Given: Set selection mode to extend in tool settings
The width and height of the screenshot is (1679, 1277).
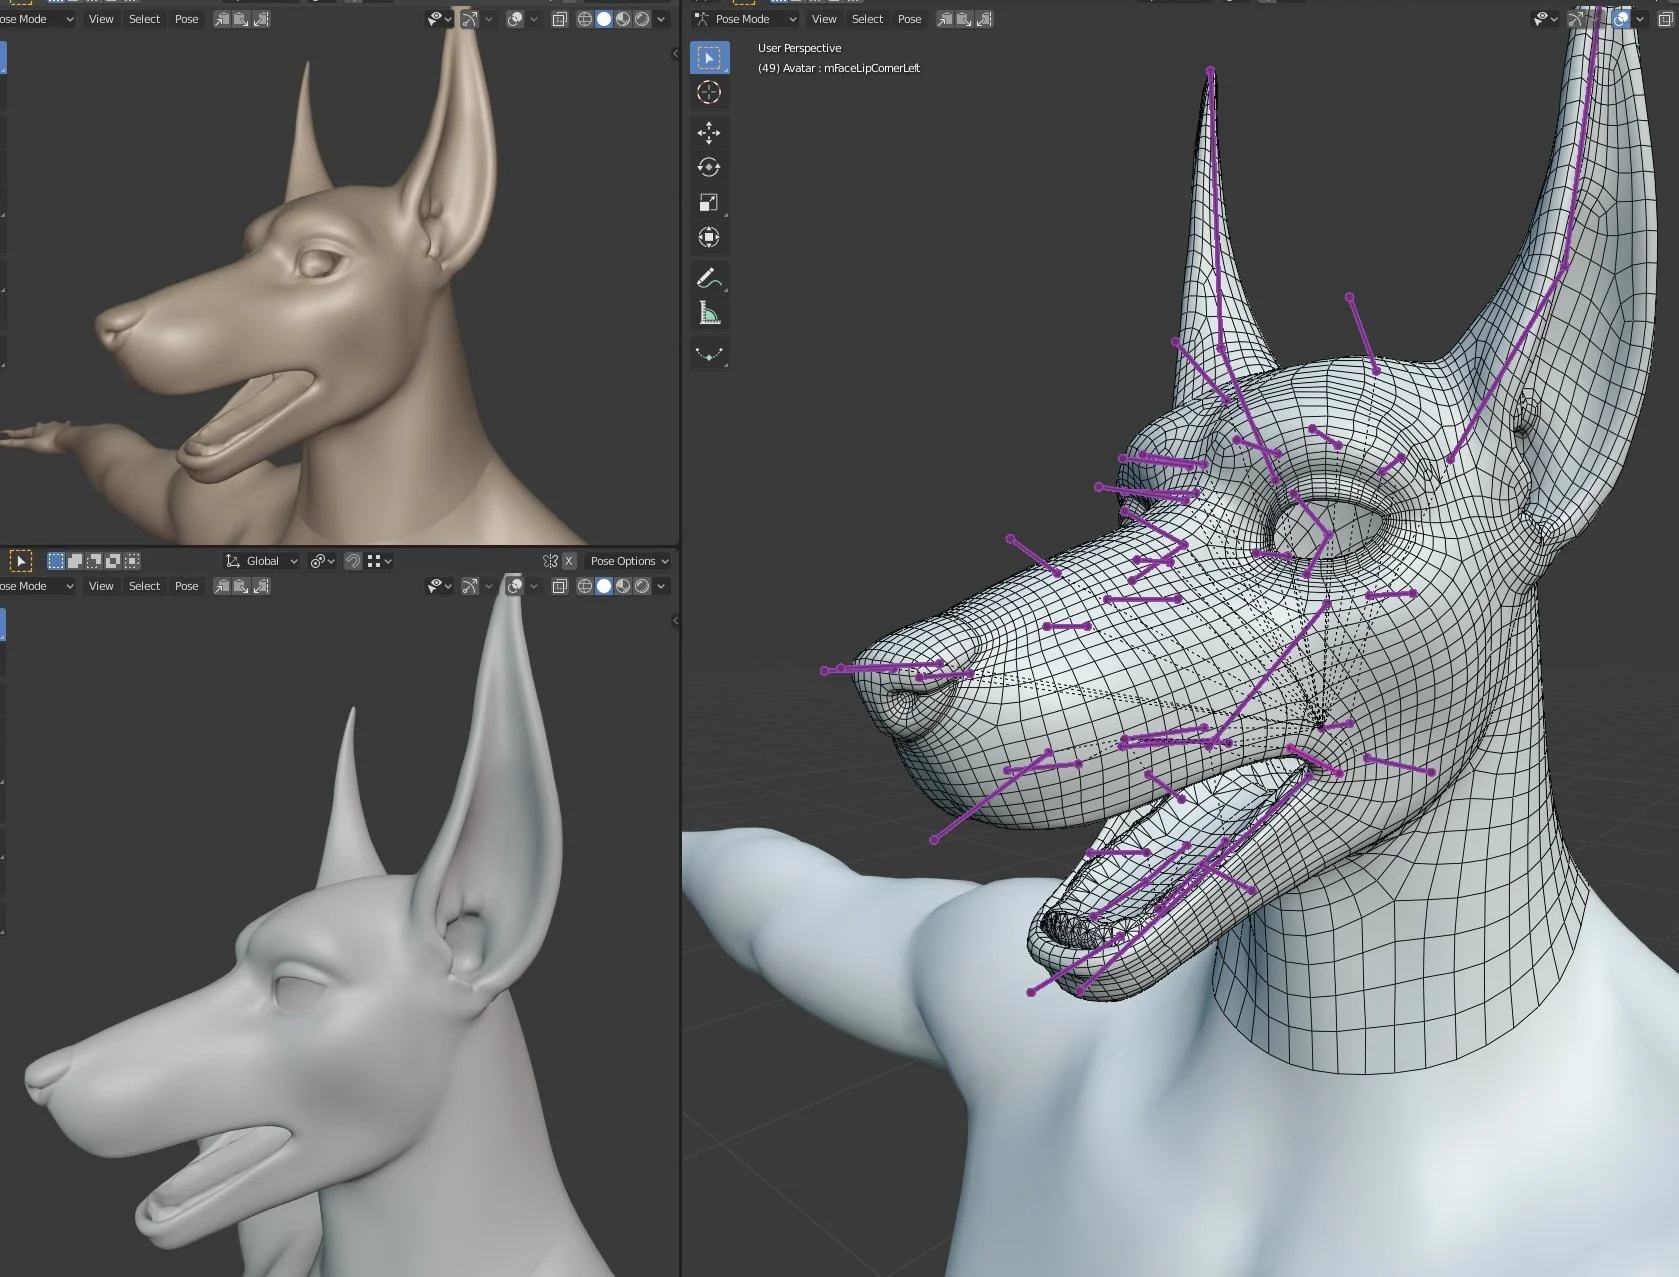Looking at the screenshot, I should tap(75, 561).
